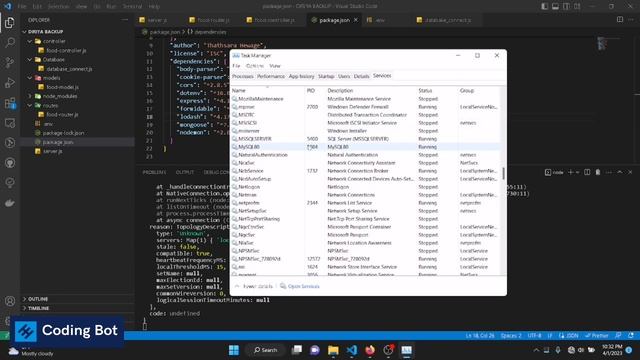Open Task Manager View menu

click(275, 66)
